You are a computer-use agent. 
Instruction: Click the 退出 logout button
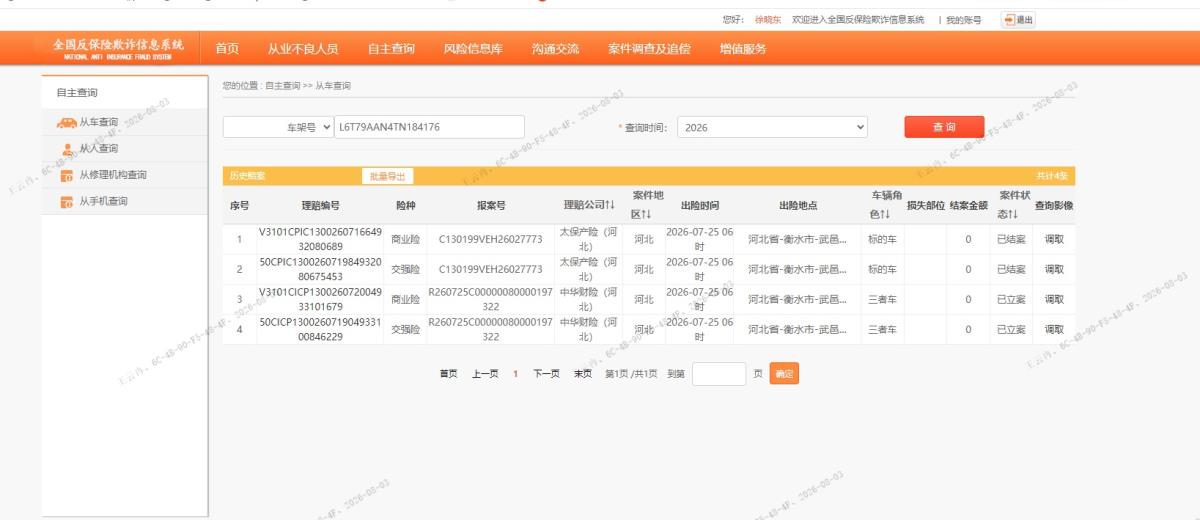(1018, 19)
